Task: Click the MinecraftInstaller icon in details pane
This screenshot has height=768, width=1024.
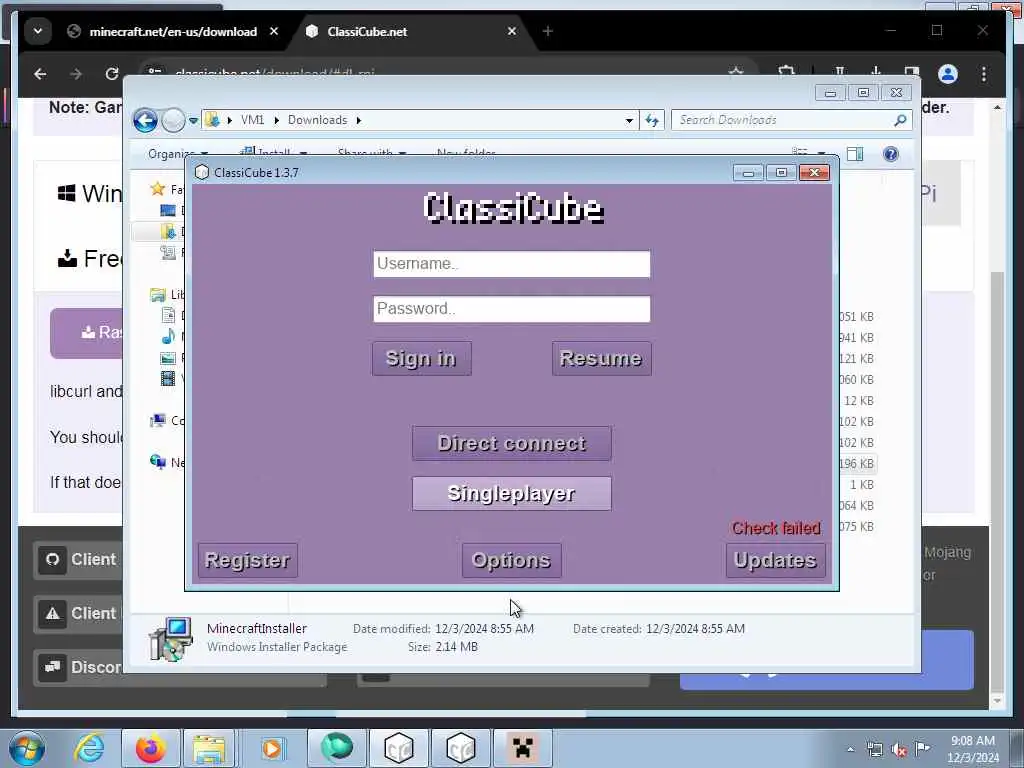Action: coord(170,639)
